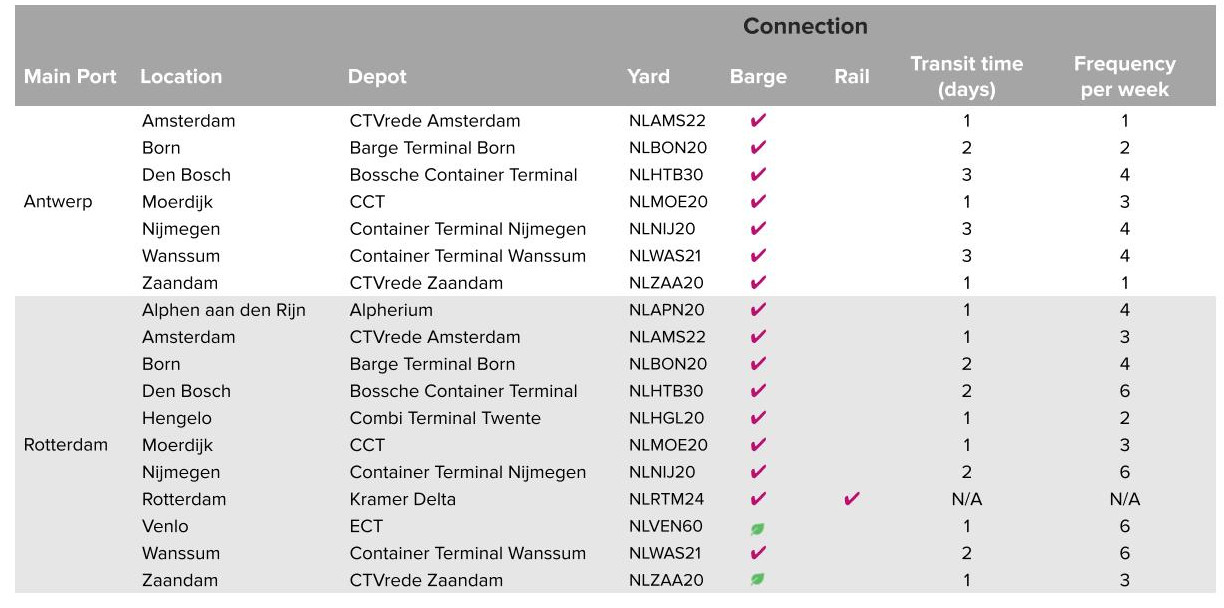Select the Rail column header

click(851, 77)
